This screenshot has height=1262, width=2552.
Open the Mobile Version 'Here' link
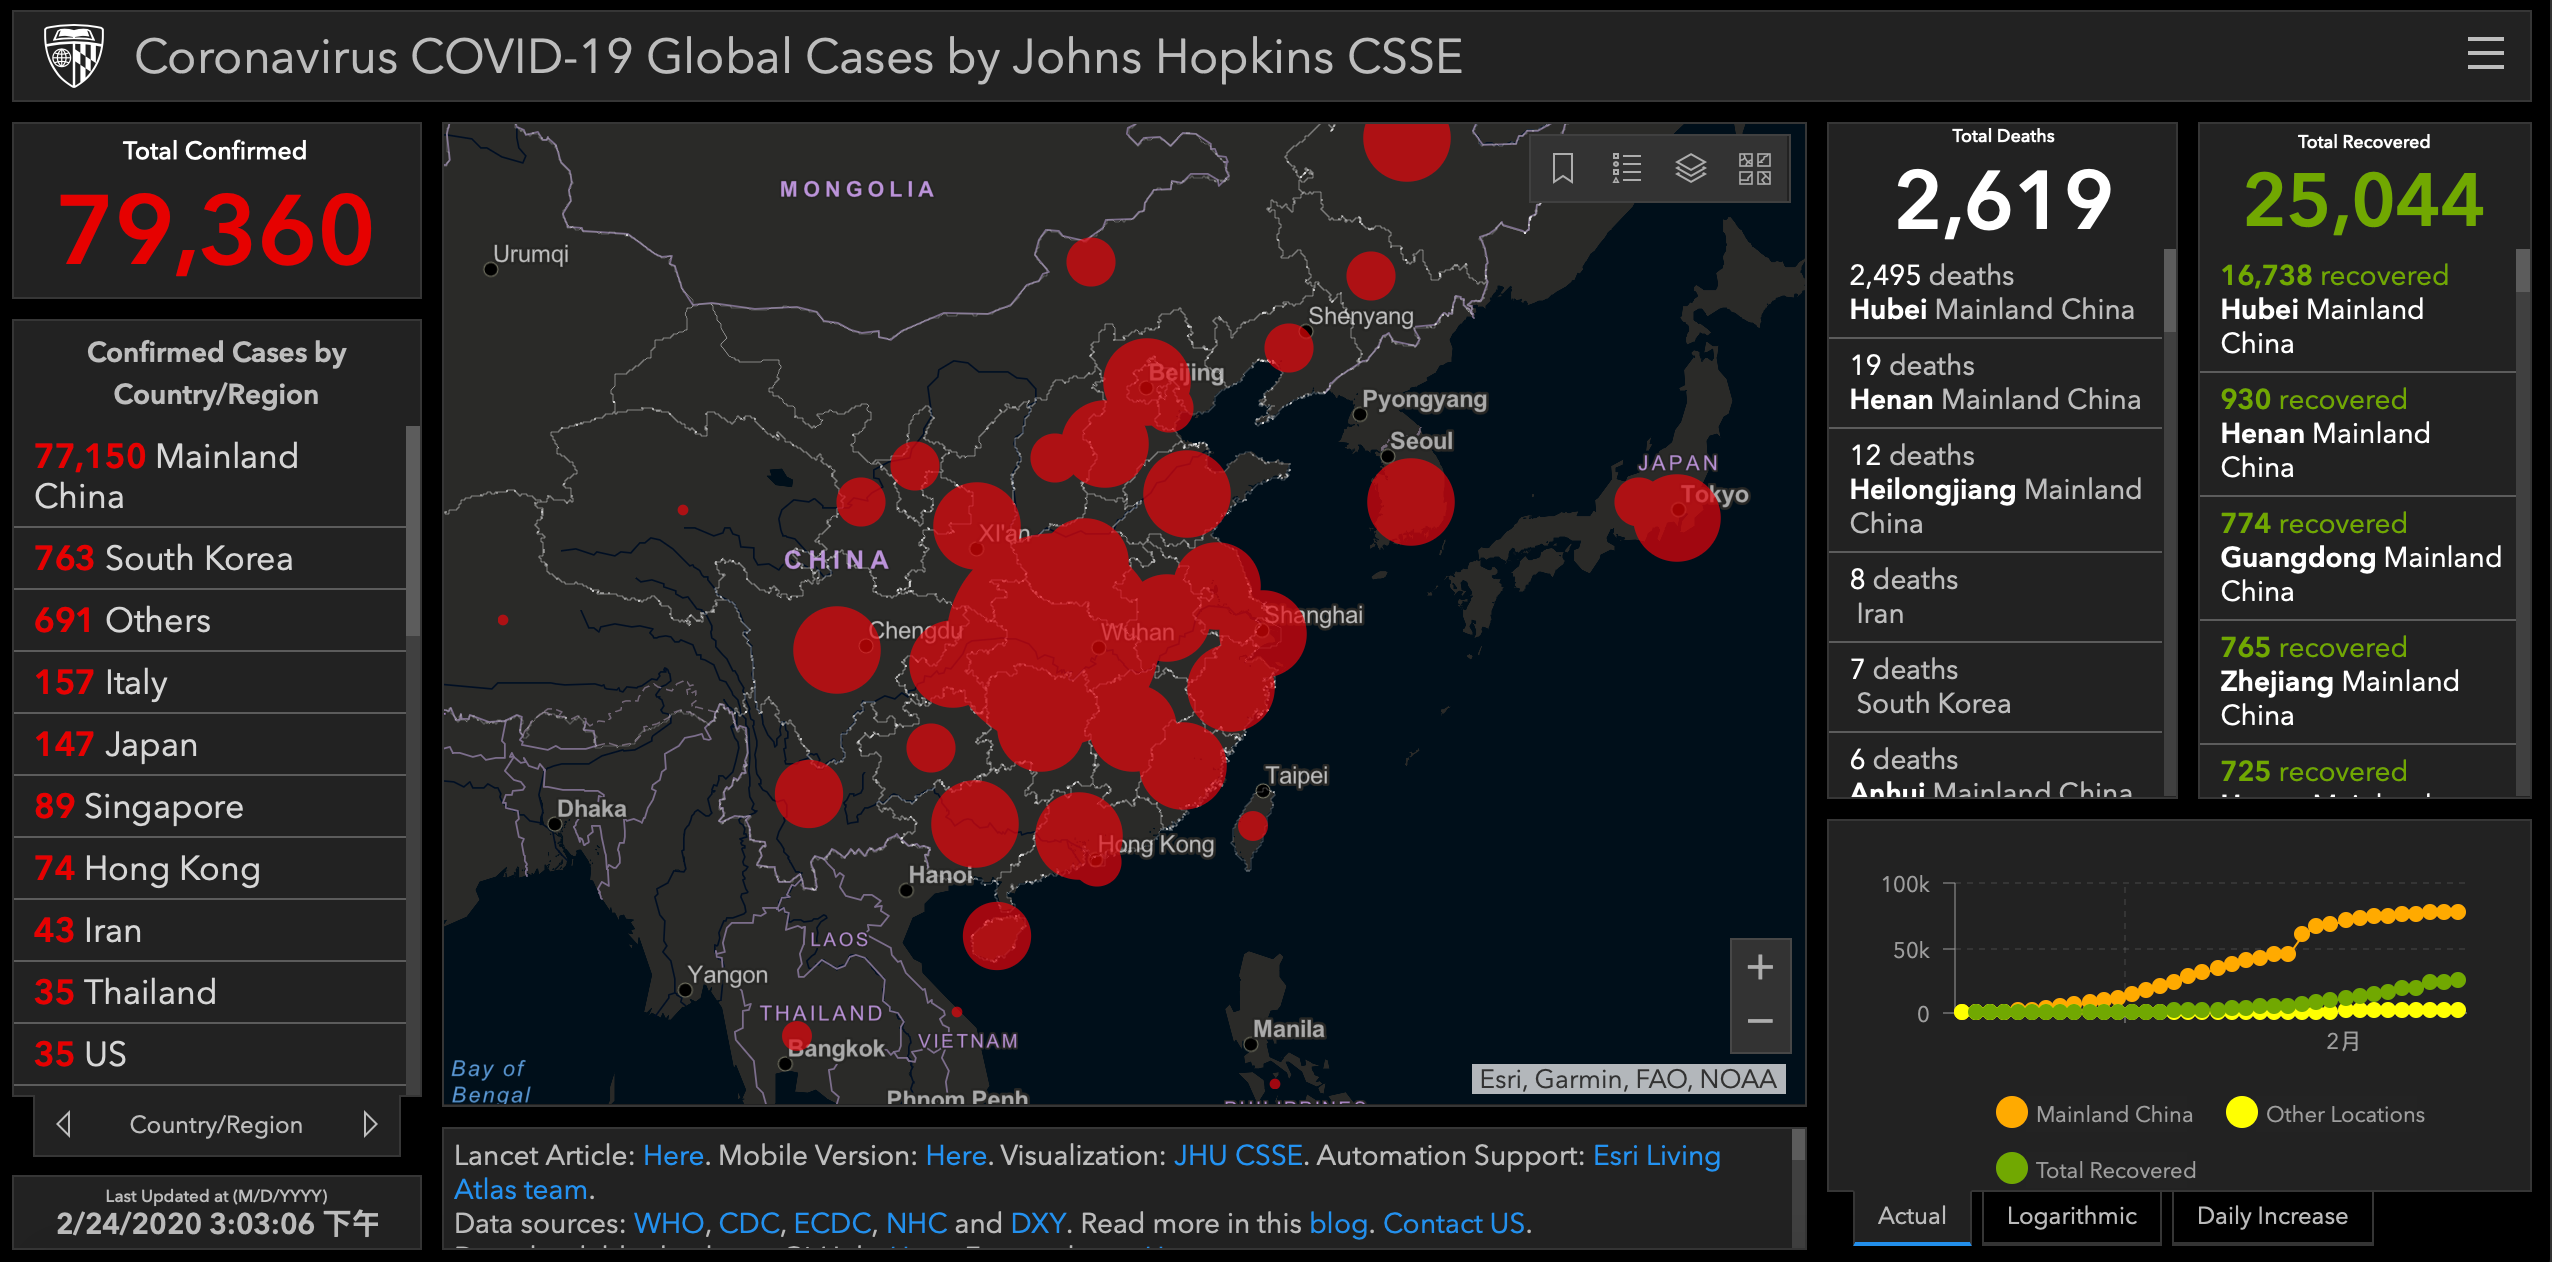(x=956, y=1155)
